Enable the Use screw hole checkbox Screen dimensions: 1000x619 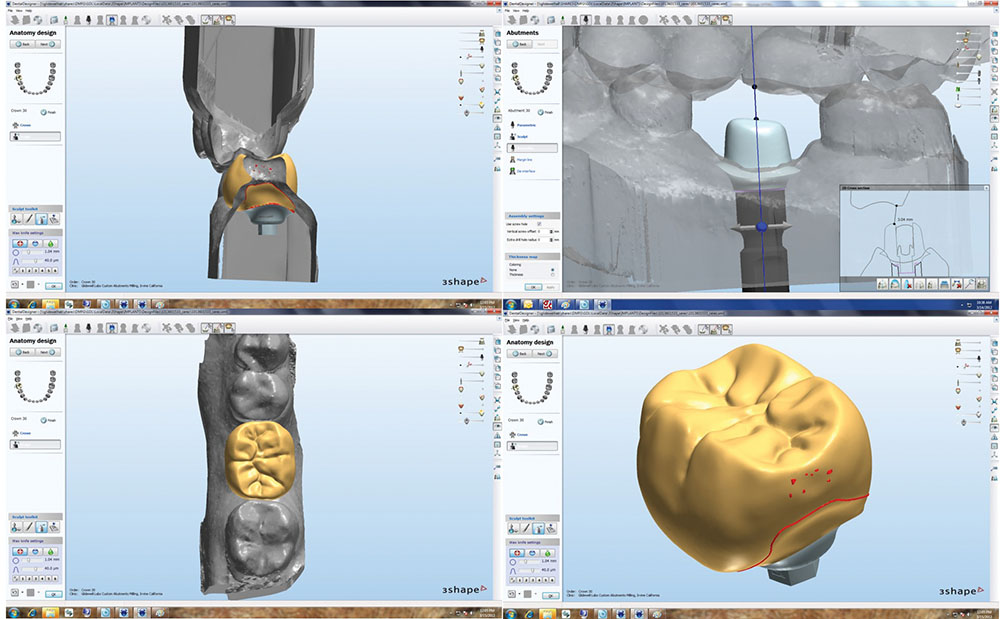(540, 223)
